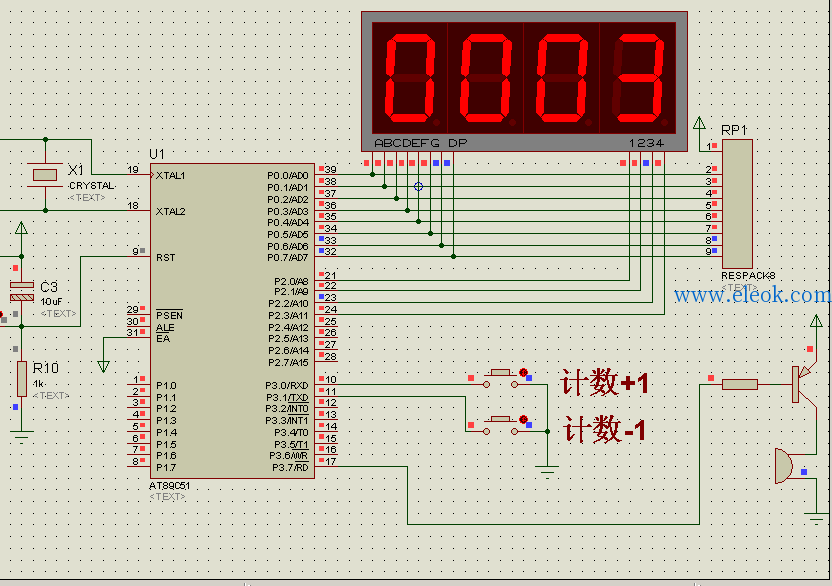Click the 计数+1 text label
The width and height of the screenshot is (832, 586).
605,383
